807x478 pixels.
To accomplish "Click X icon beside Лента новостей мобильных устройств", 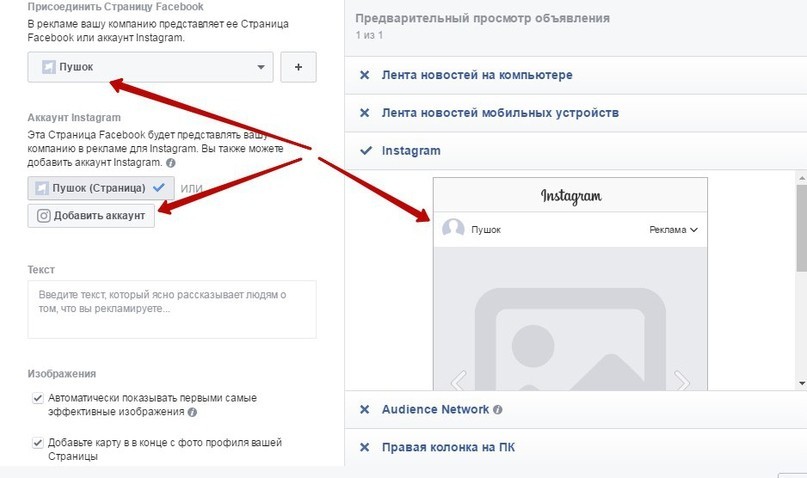I will pyautogui.click(x=364, y=113).
